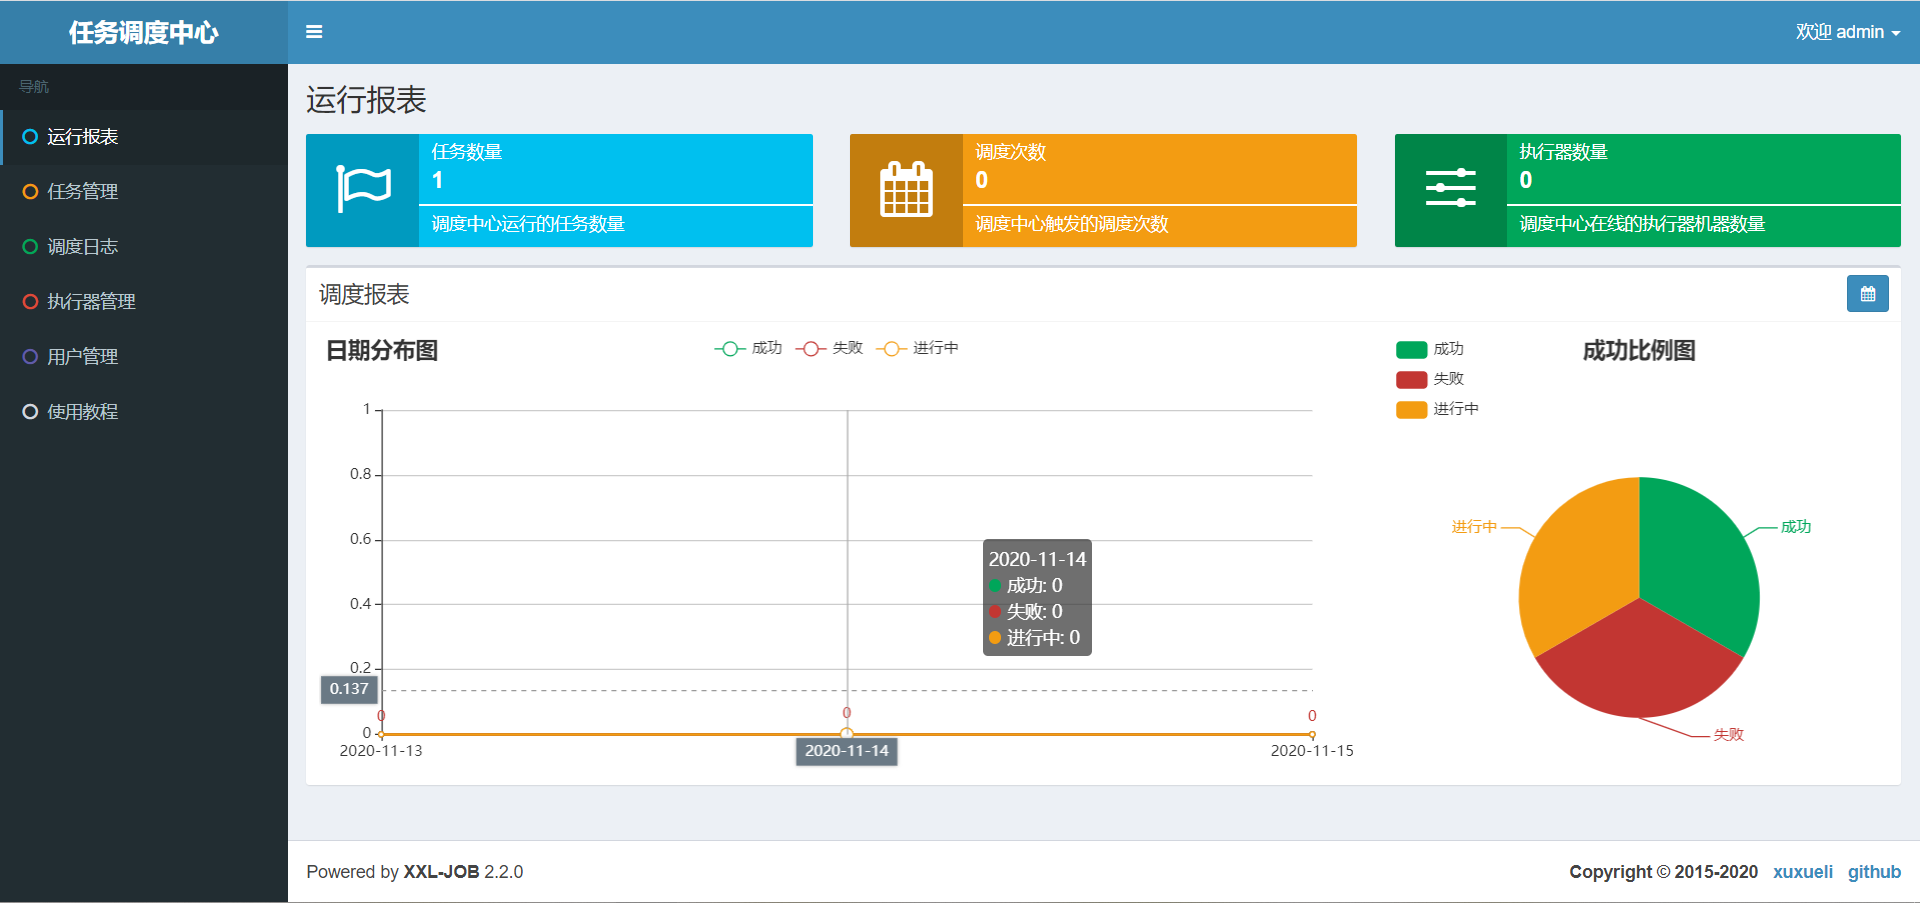Toggle the 进行中 series in line chart legend
Screen dimensions: 1920x903
pyautogui.click(x=917, y=348)
